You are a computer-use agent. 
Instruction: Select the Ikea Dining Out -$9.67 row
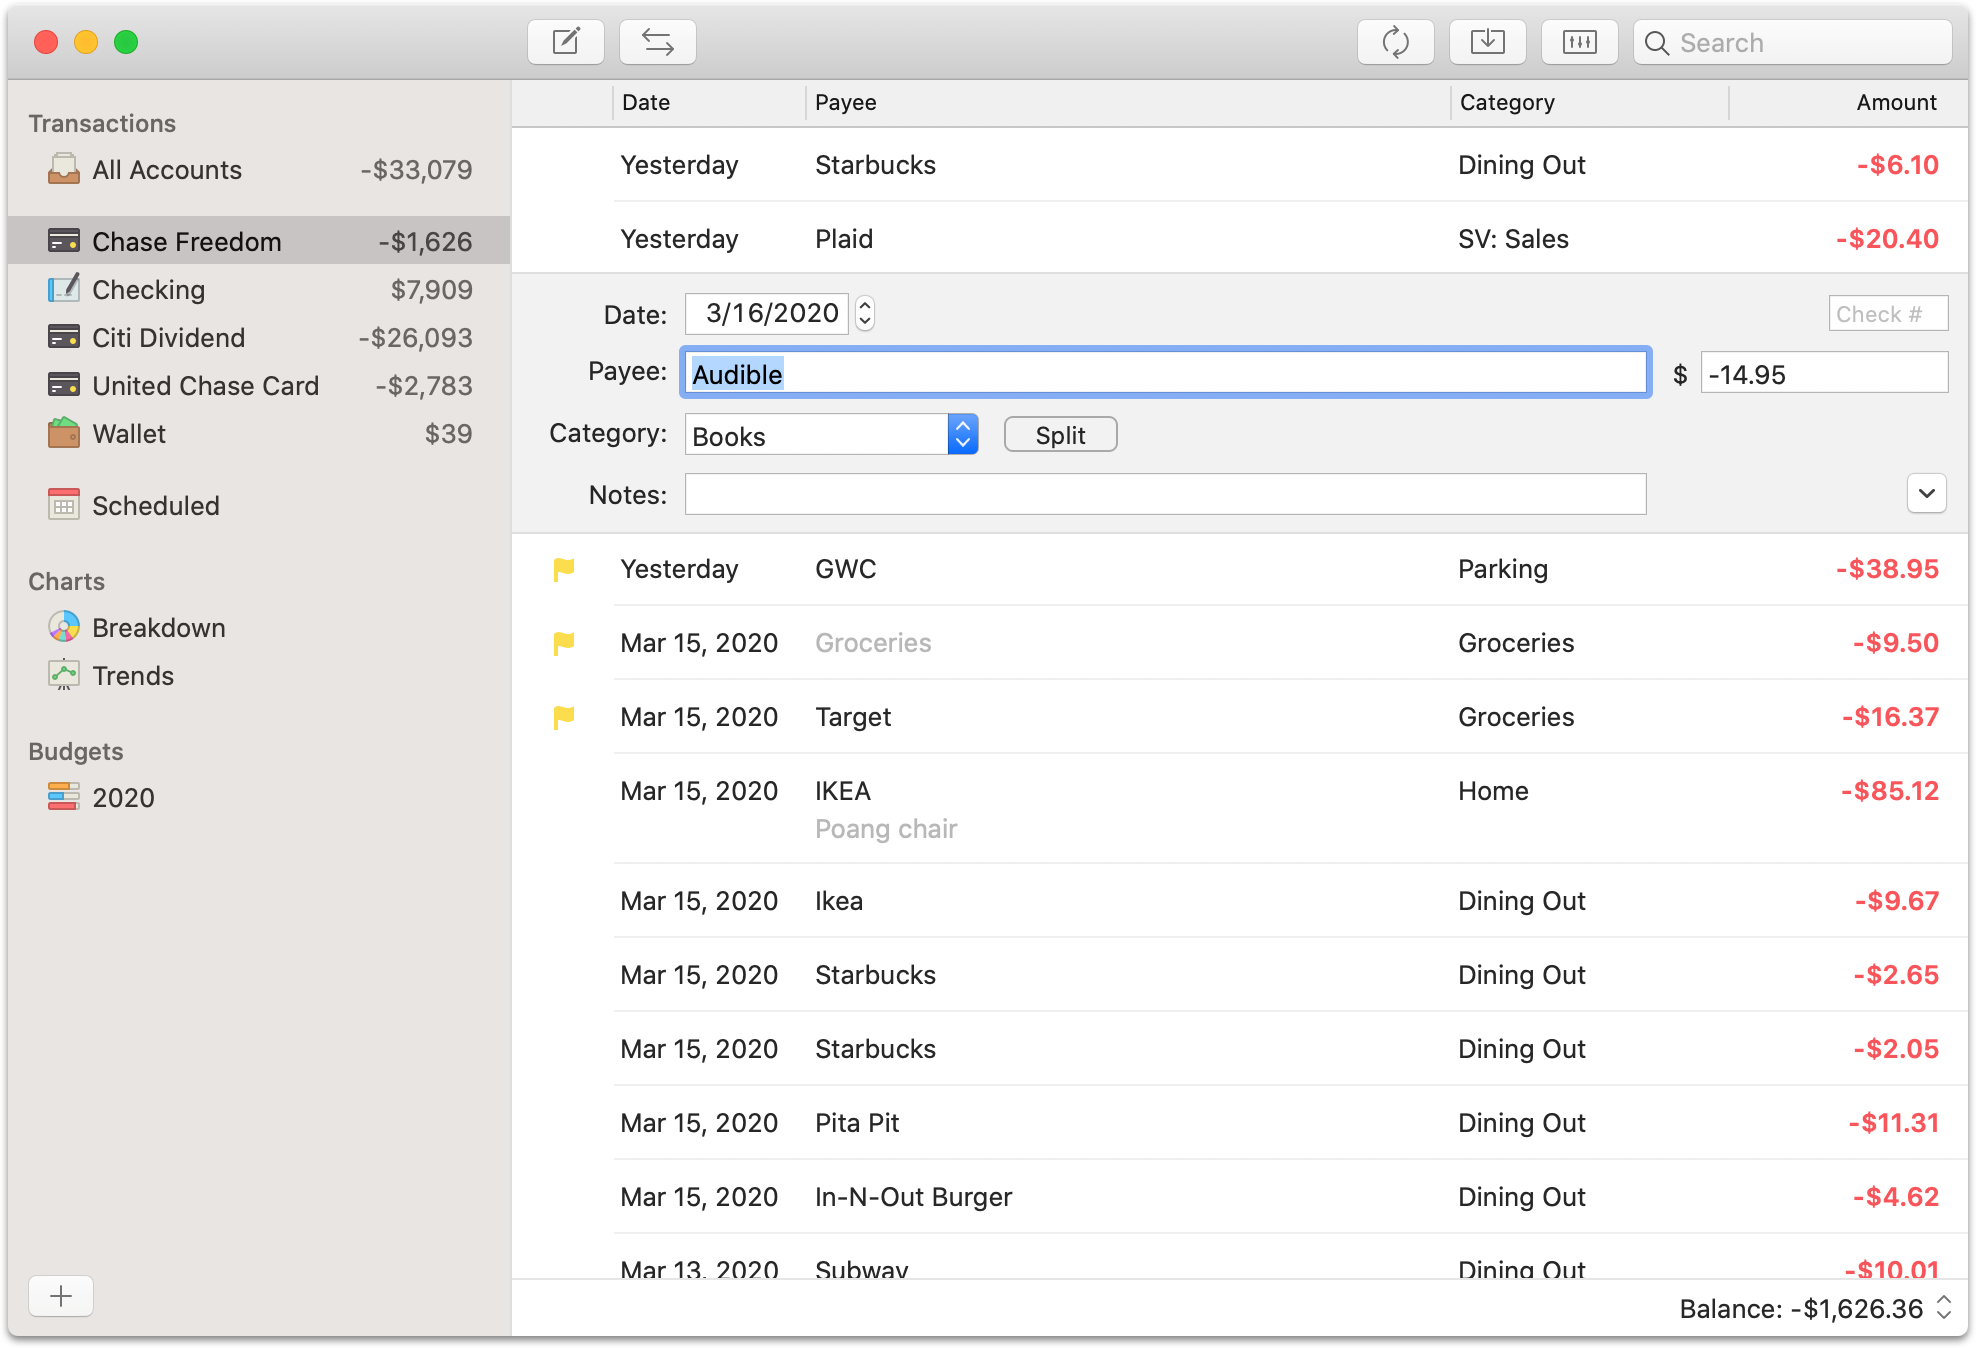click(1240, 901)
